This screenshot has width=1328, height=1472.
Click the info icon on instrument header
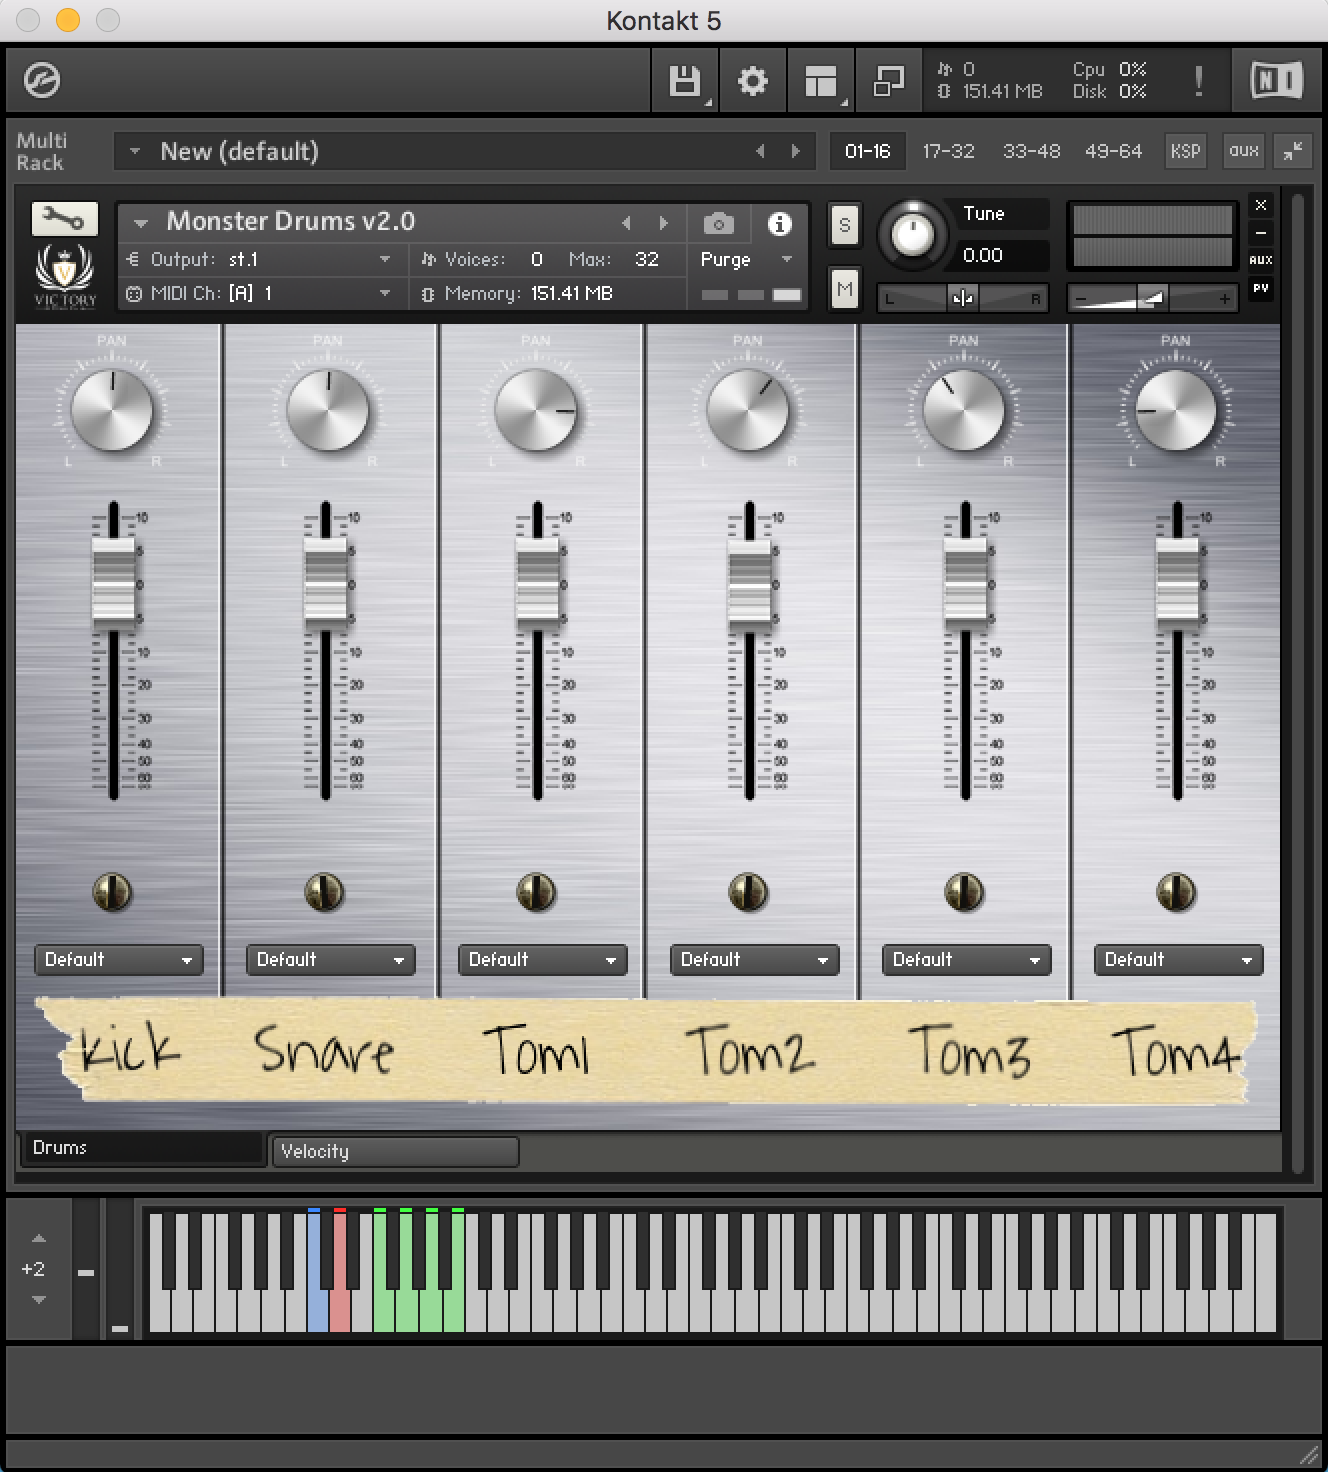pos(779,223)
